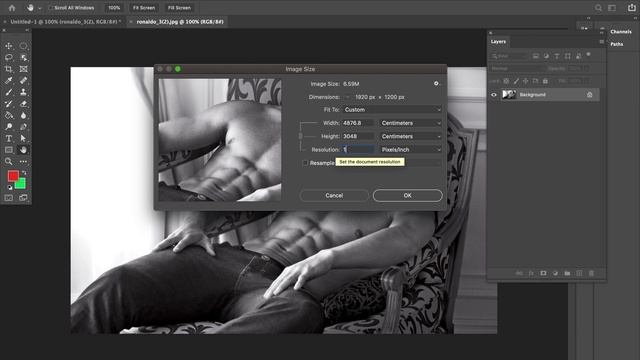Select the Healing Brush tool
Screen dimensions: 640x360
(23, 80)
